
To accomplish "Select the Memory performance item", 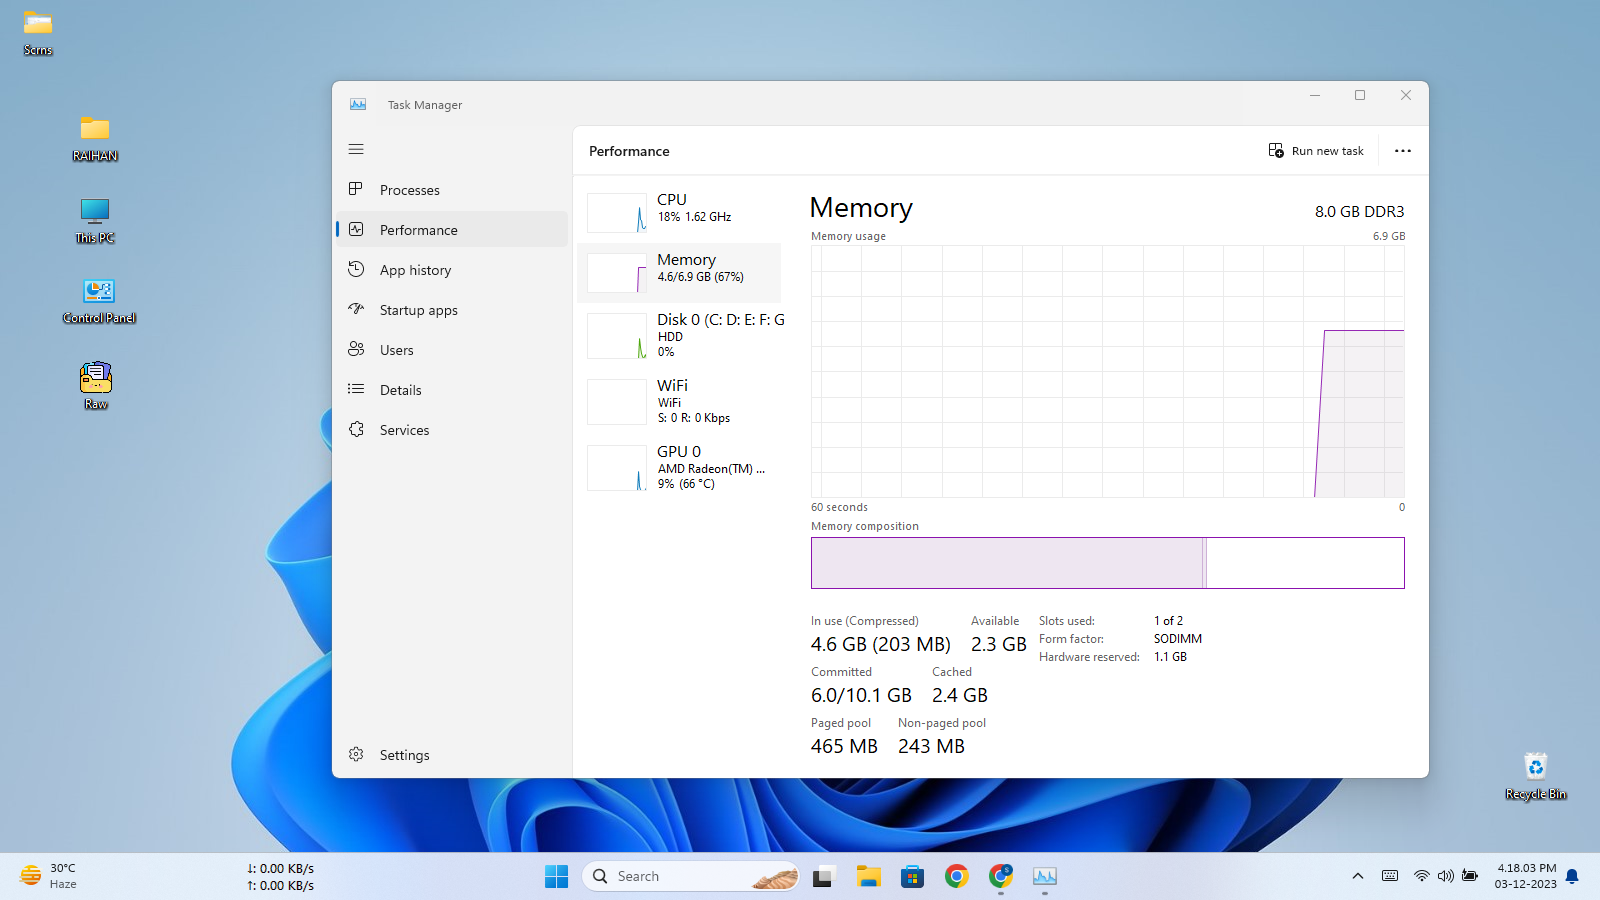I will (680, 272).
